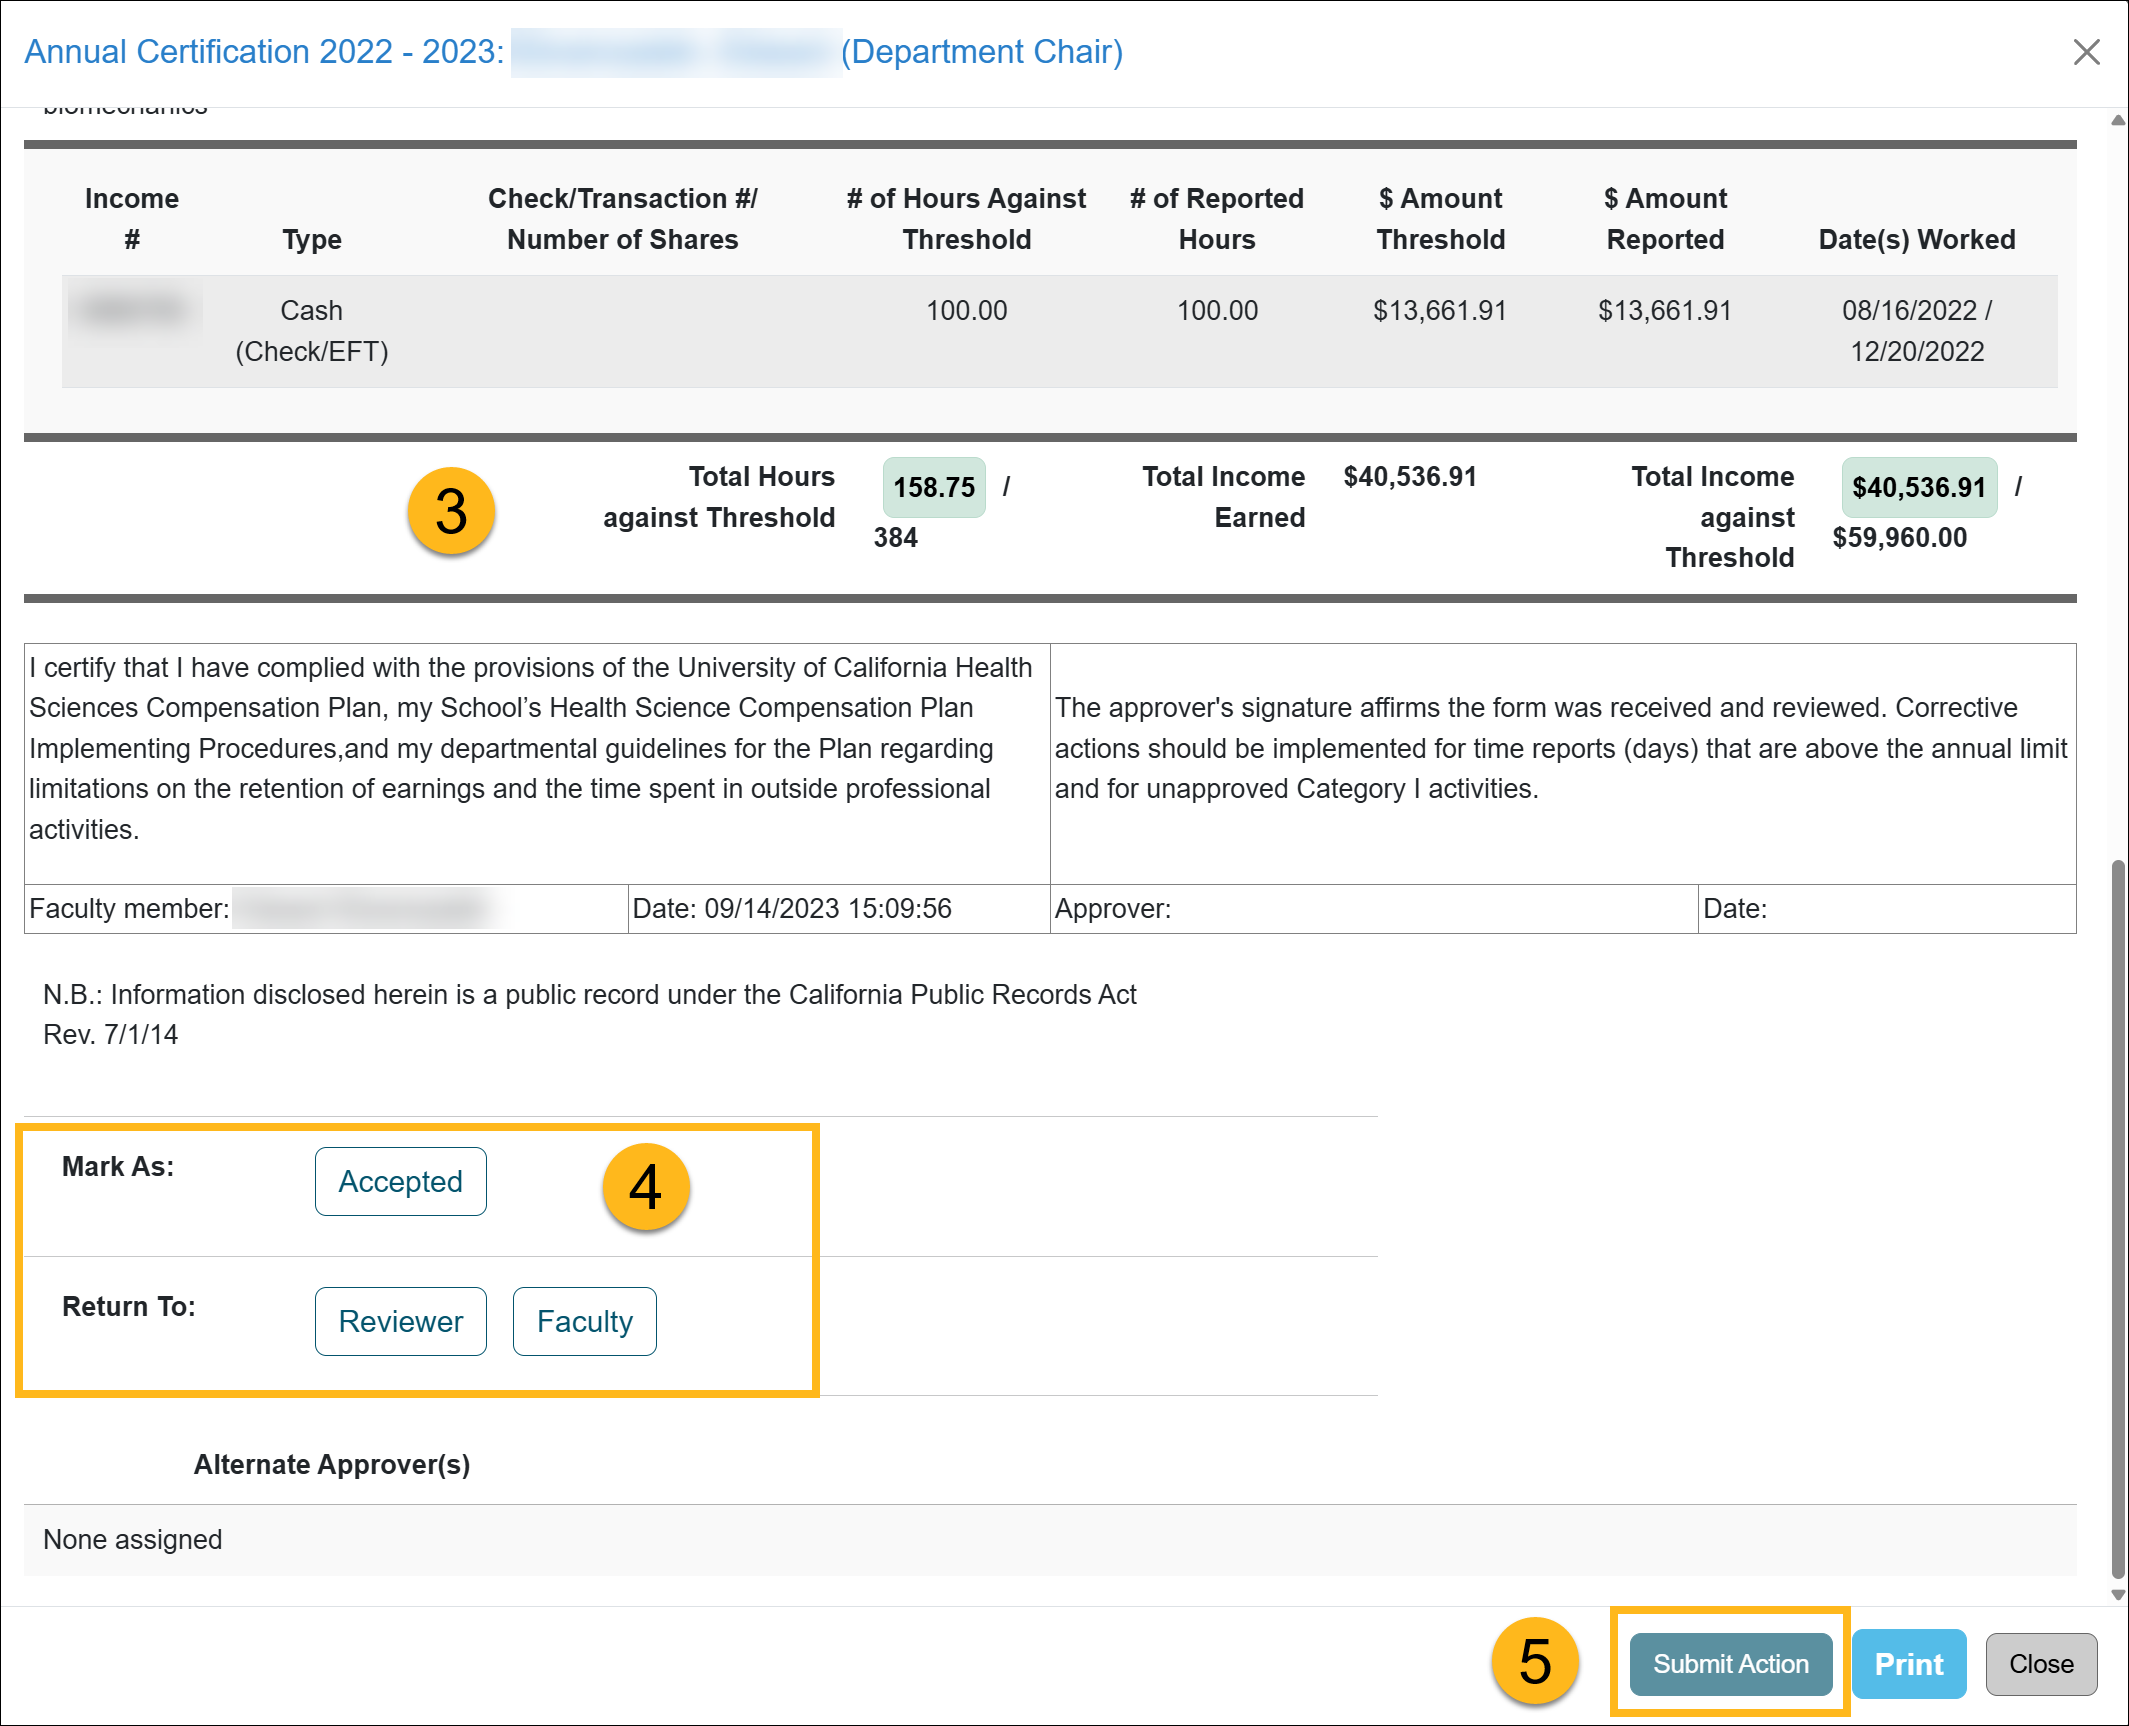This screenshot has height=1726, width=2129.
Task: Click the 158.75 total hours badge
Action: tap(933, 487)
